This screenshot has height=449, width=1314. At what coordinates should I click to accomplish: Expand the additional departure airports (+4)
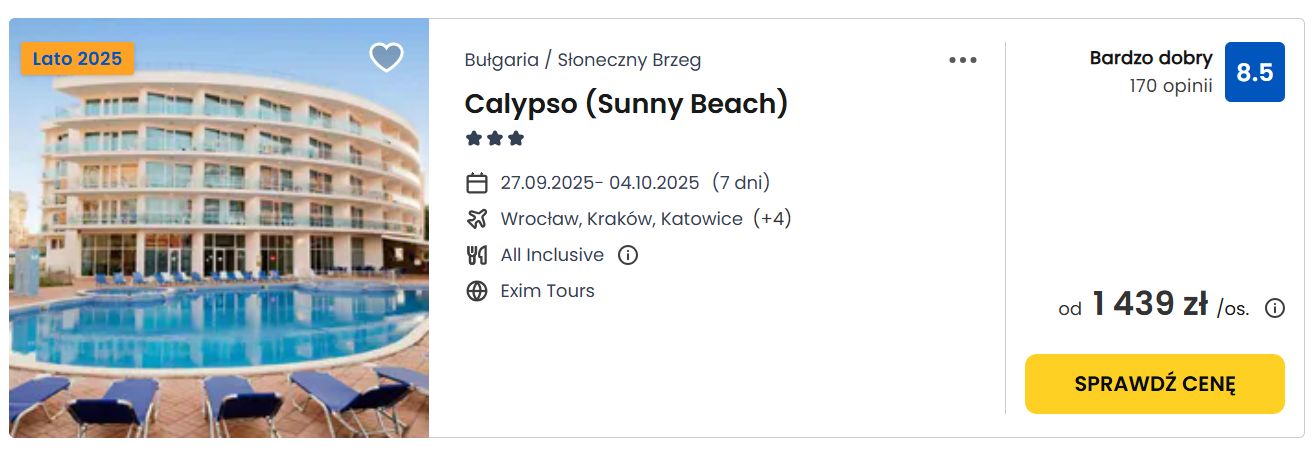pyautogui.click(x=771, y=219)
